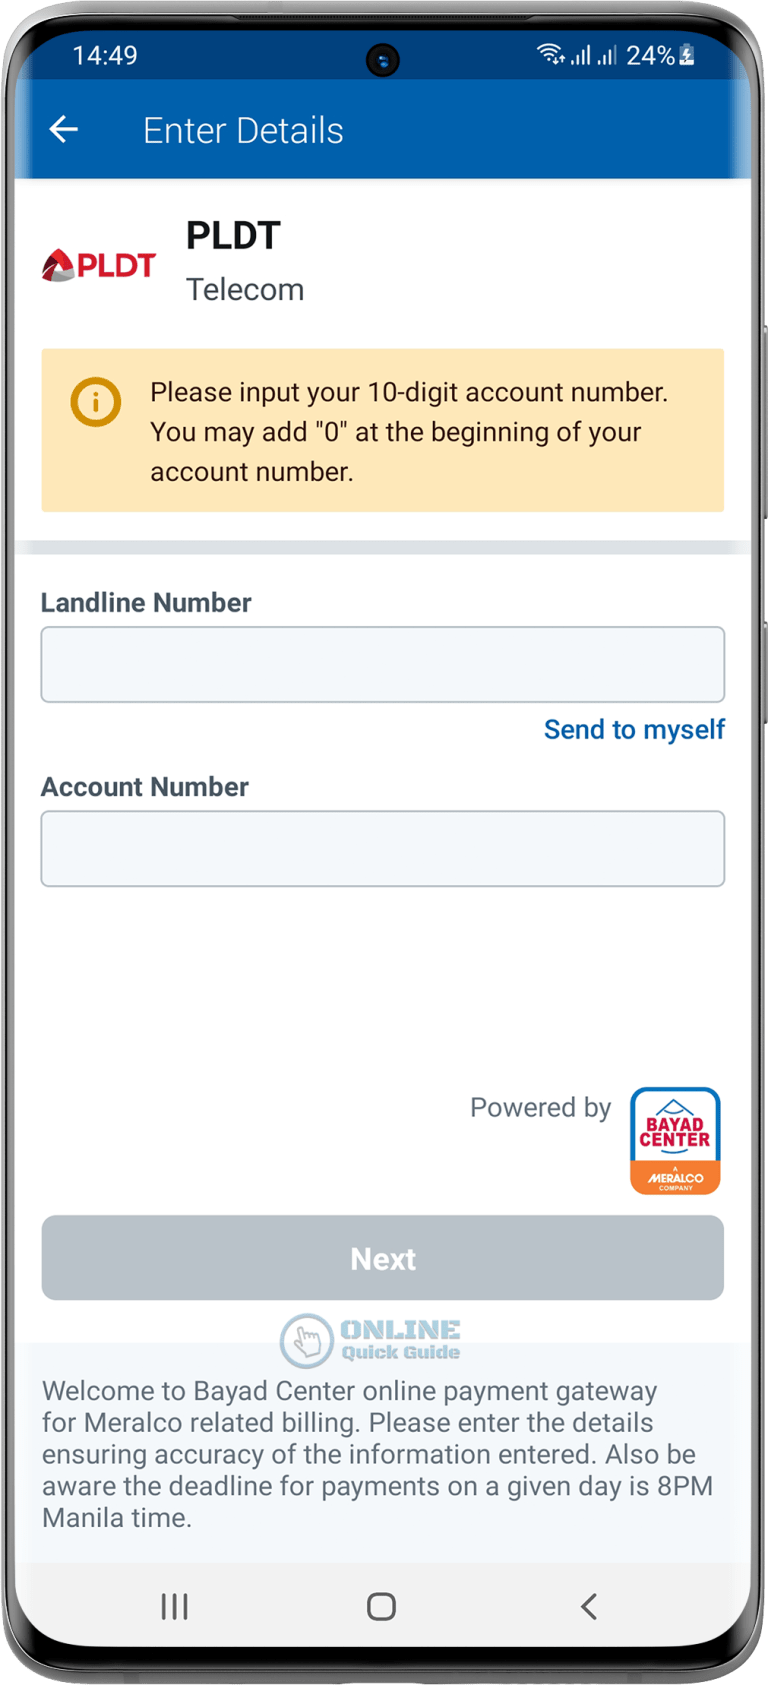Focus the Landline Number field

click(383, 664)
